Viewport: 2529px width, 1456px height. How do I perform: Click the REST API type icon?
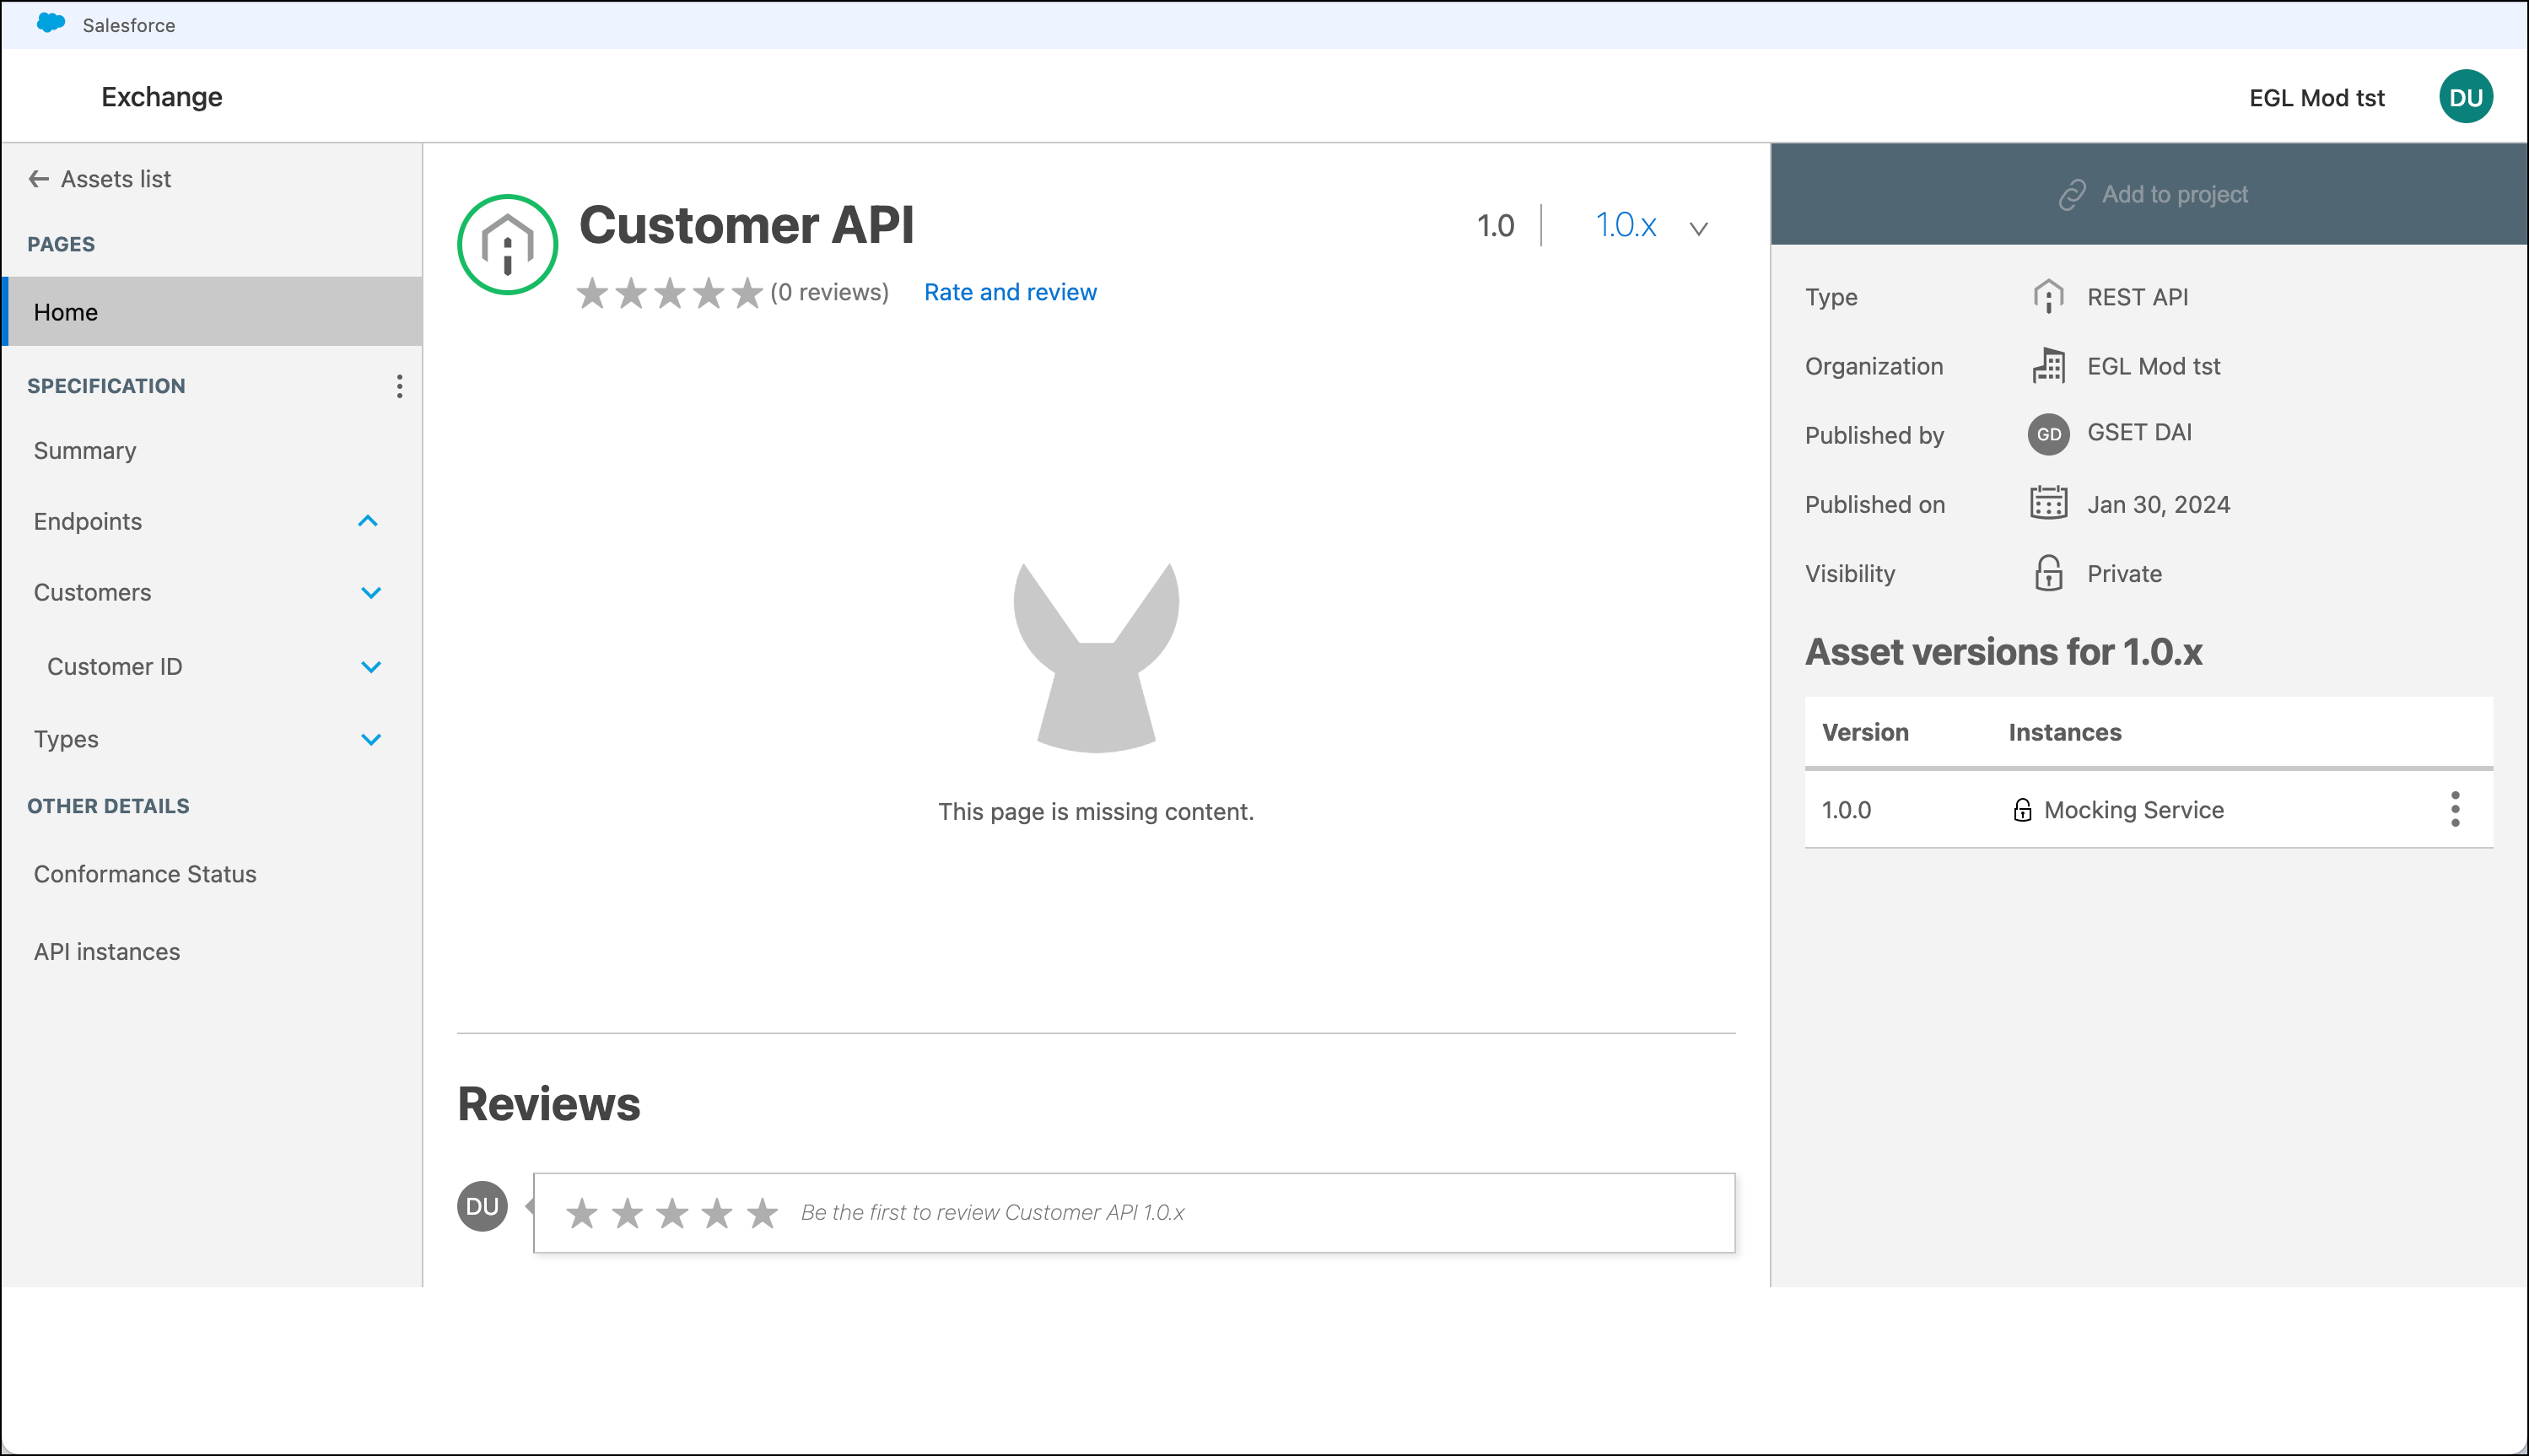coord(2048,297)
